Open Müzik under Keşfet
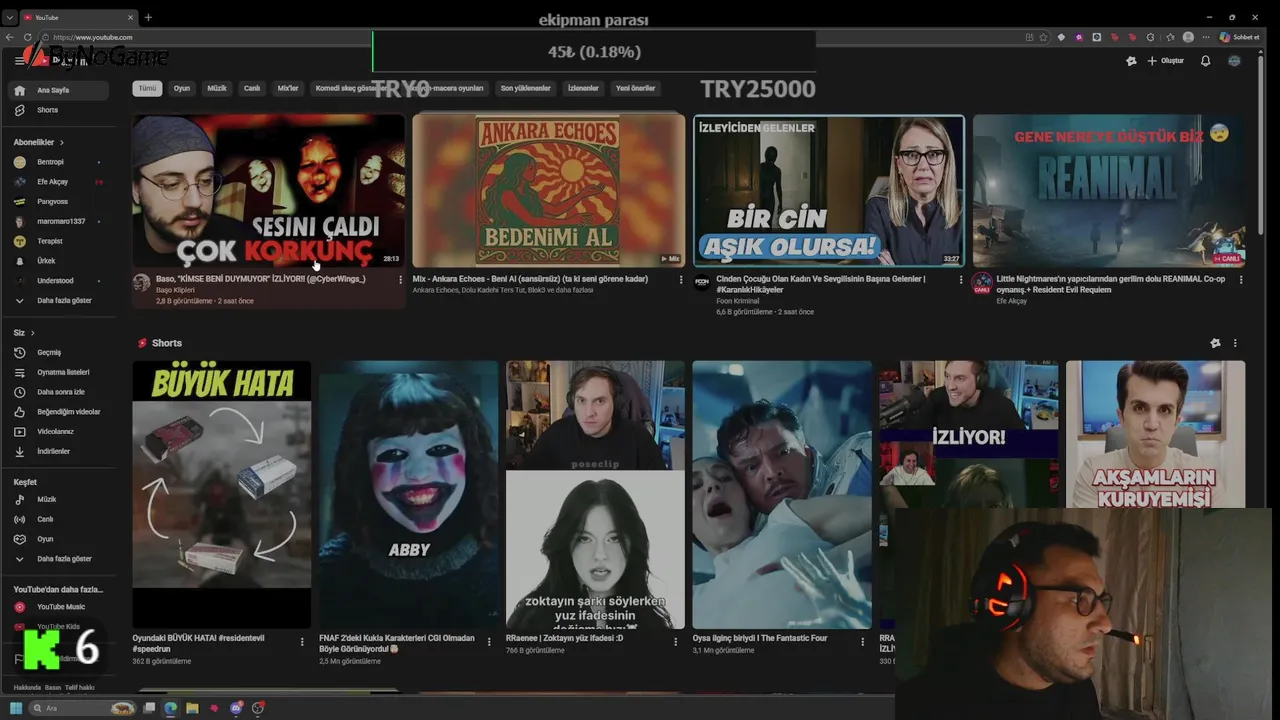The image size is (1280, 720). click(58, 499)
